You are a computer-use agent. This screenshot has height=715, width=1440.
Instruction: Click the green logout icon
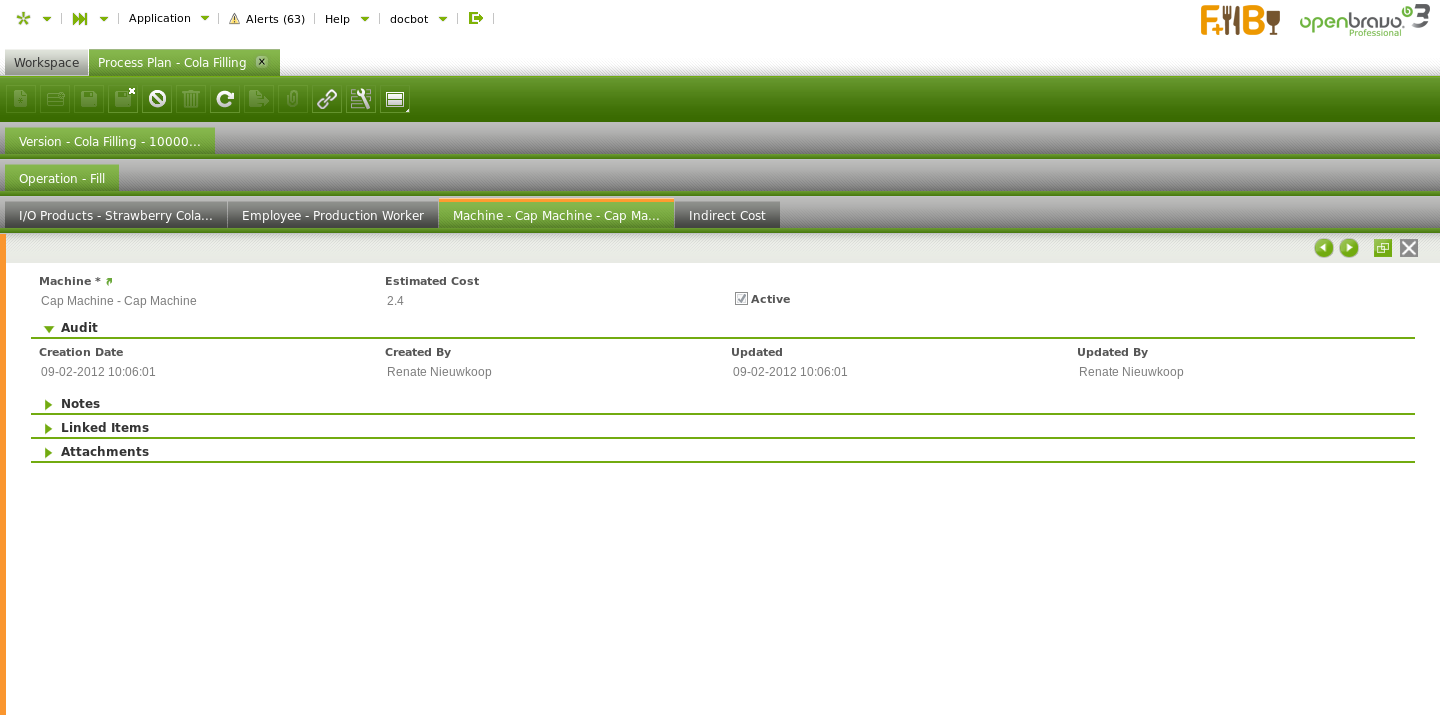[x=476, y=18]
